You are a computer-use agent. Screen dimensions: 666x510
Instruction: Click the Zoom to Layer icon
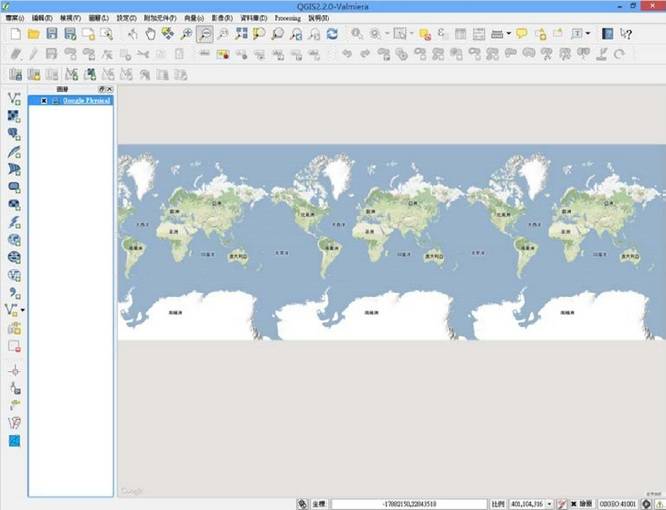coord(277,34)
